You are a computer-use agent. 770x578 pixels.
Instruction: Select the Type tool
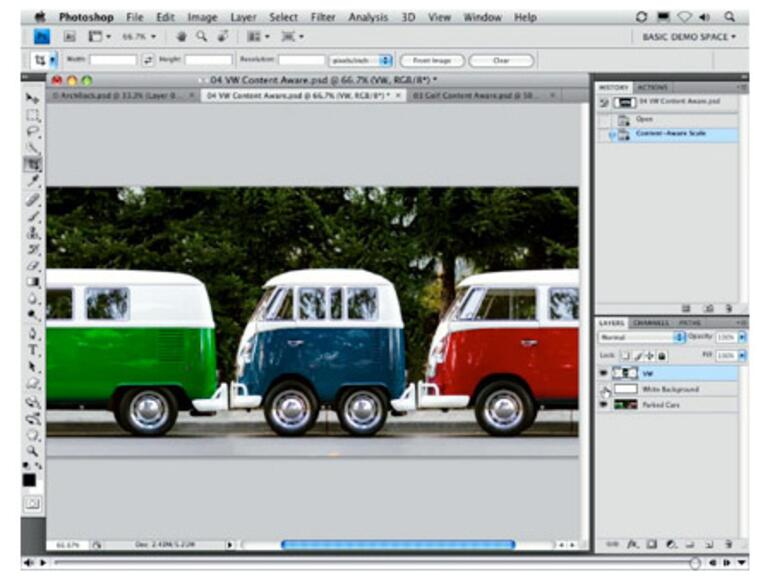pyautogui.click(x=32, y=350)
